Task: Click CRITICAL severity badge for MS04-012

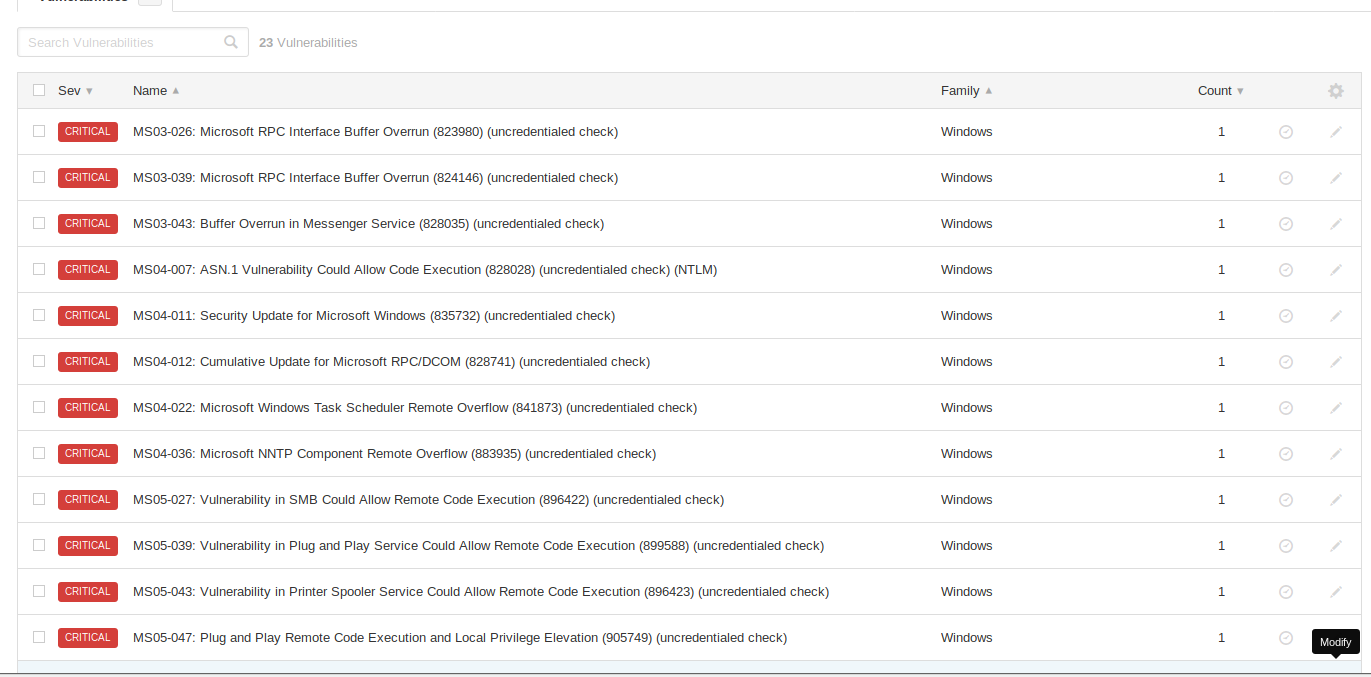Action: (88, 362)
